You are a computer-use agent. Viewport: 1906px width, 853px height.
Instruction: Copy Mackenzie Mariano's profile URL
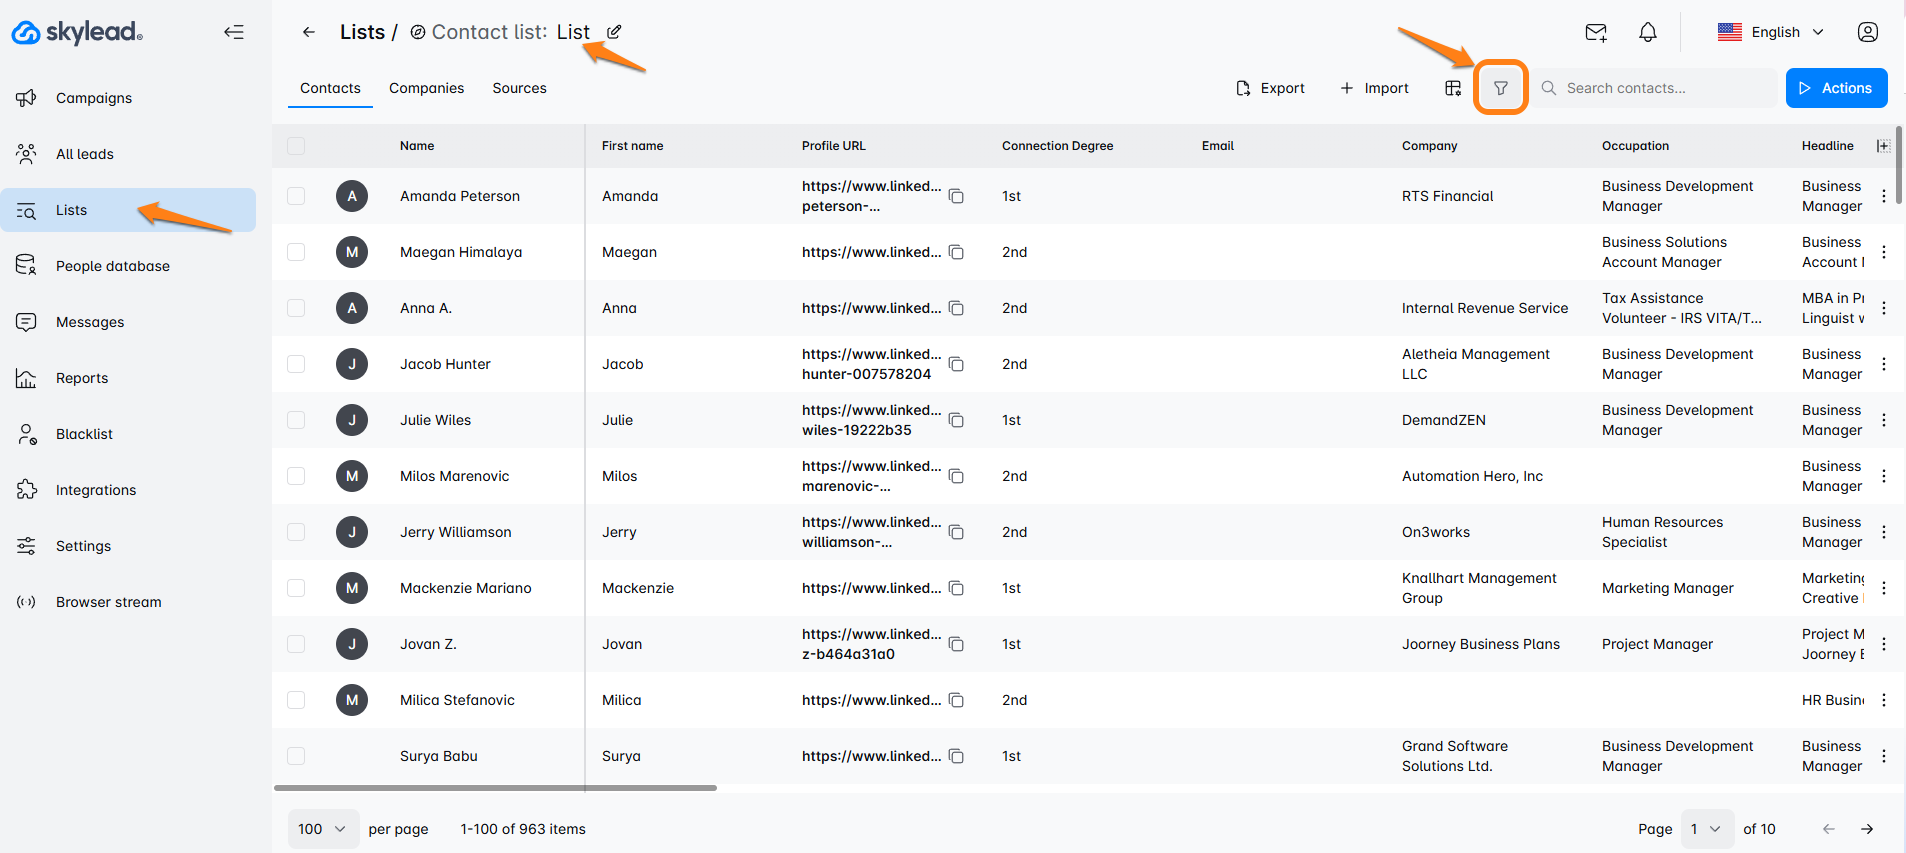pyautogui.click(x=956, y=588)
